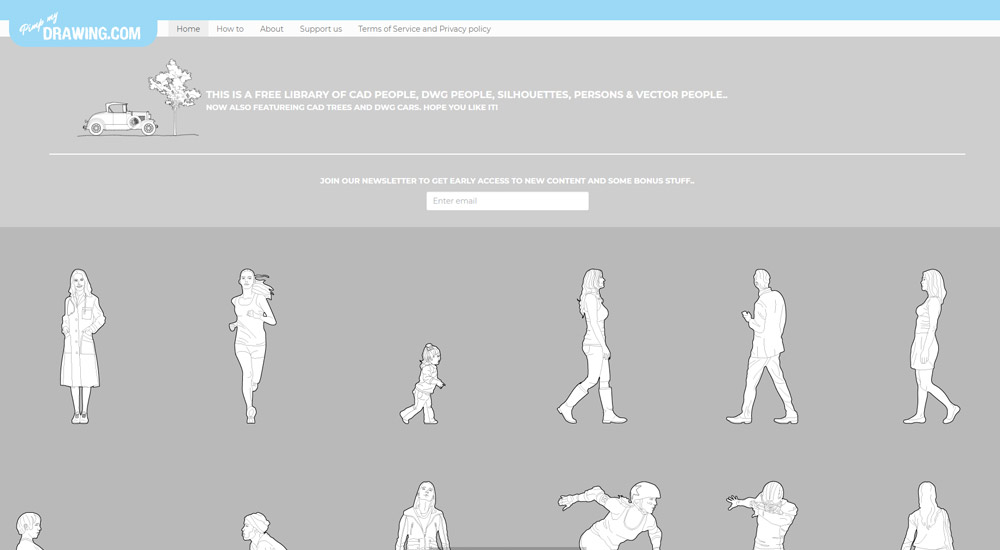
Task: Select the walking woman in boots drawing
Action: (592, 346)
